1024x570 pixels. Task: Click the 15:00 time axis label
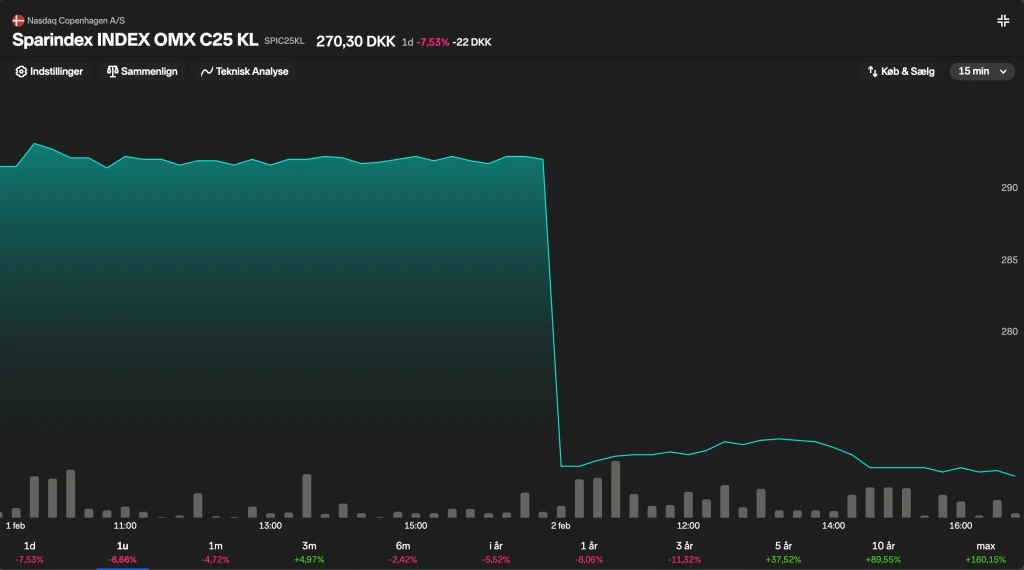tap(415, 526)
